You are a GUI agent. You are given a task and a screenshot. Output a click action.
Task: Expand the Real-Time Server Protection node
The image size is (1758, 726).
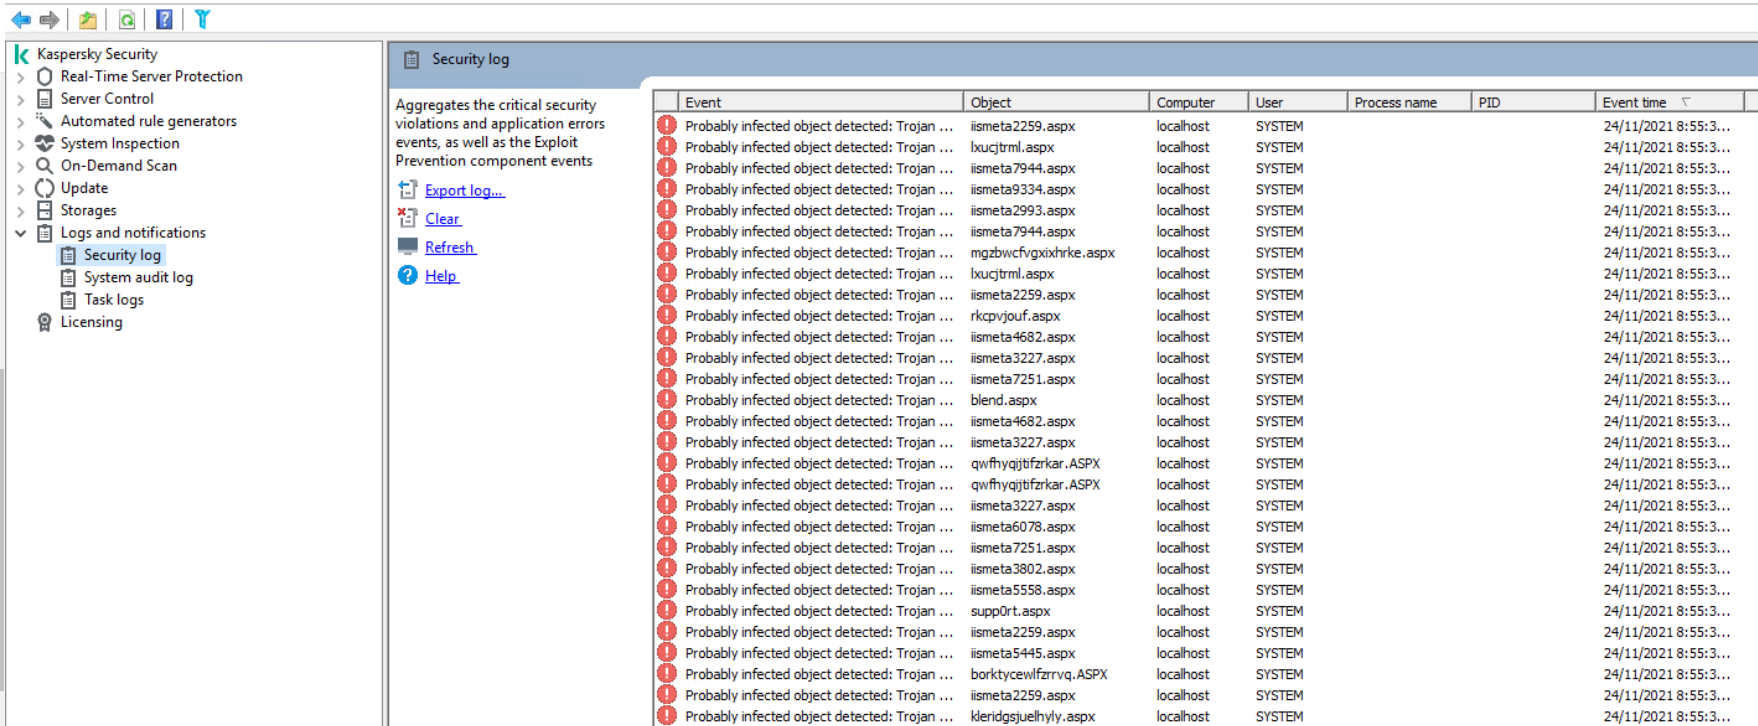click(x=20, y=76)
